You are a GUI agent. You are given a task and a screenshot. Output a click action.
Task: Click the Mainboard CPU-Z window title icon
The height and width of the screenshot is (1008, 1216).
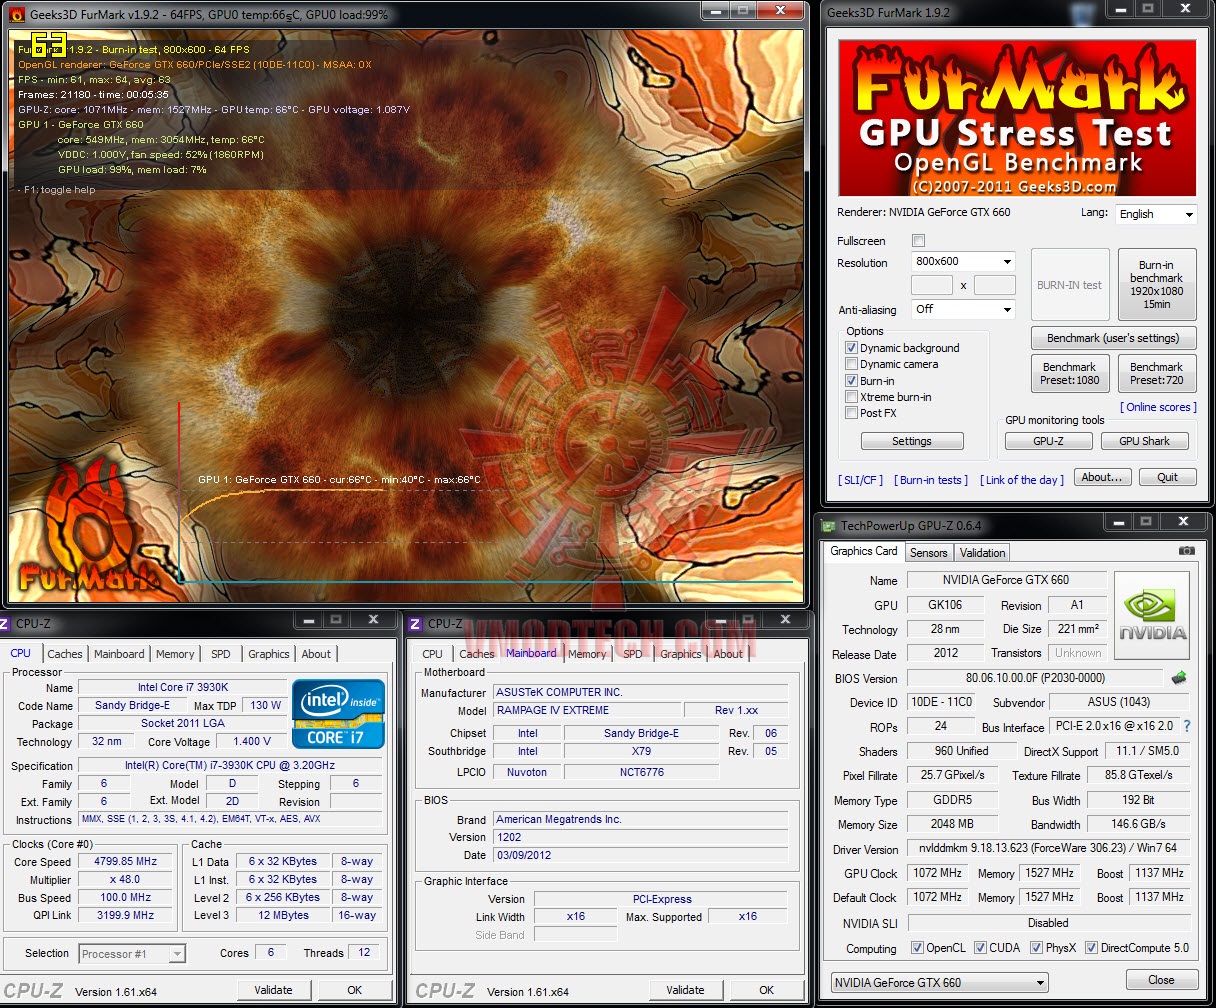[415, 623]
